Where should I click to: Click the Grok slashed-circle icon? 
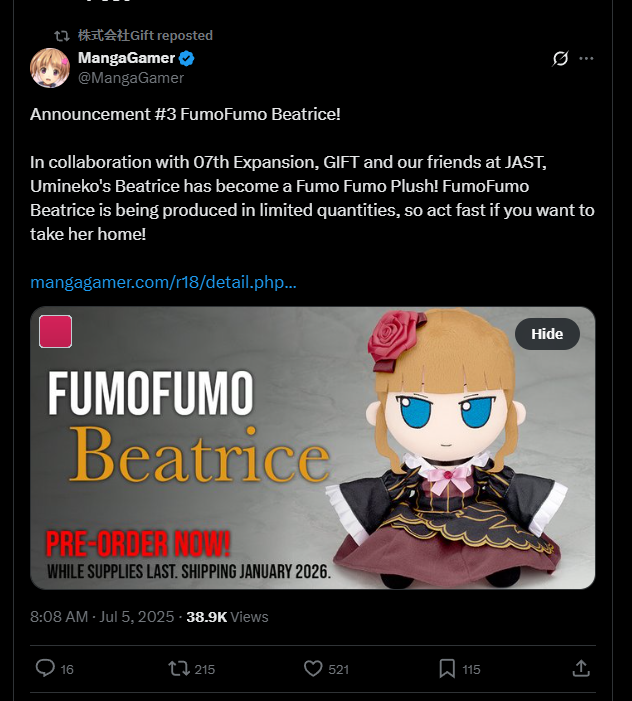pos(560,59)
